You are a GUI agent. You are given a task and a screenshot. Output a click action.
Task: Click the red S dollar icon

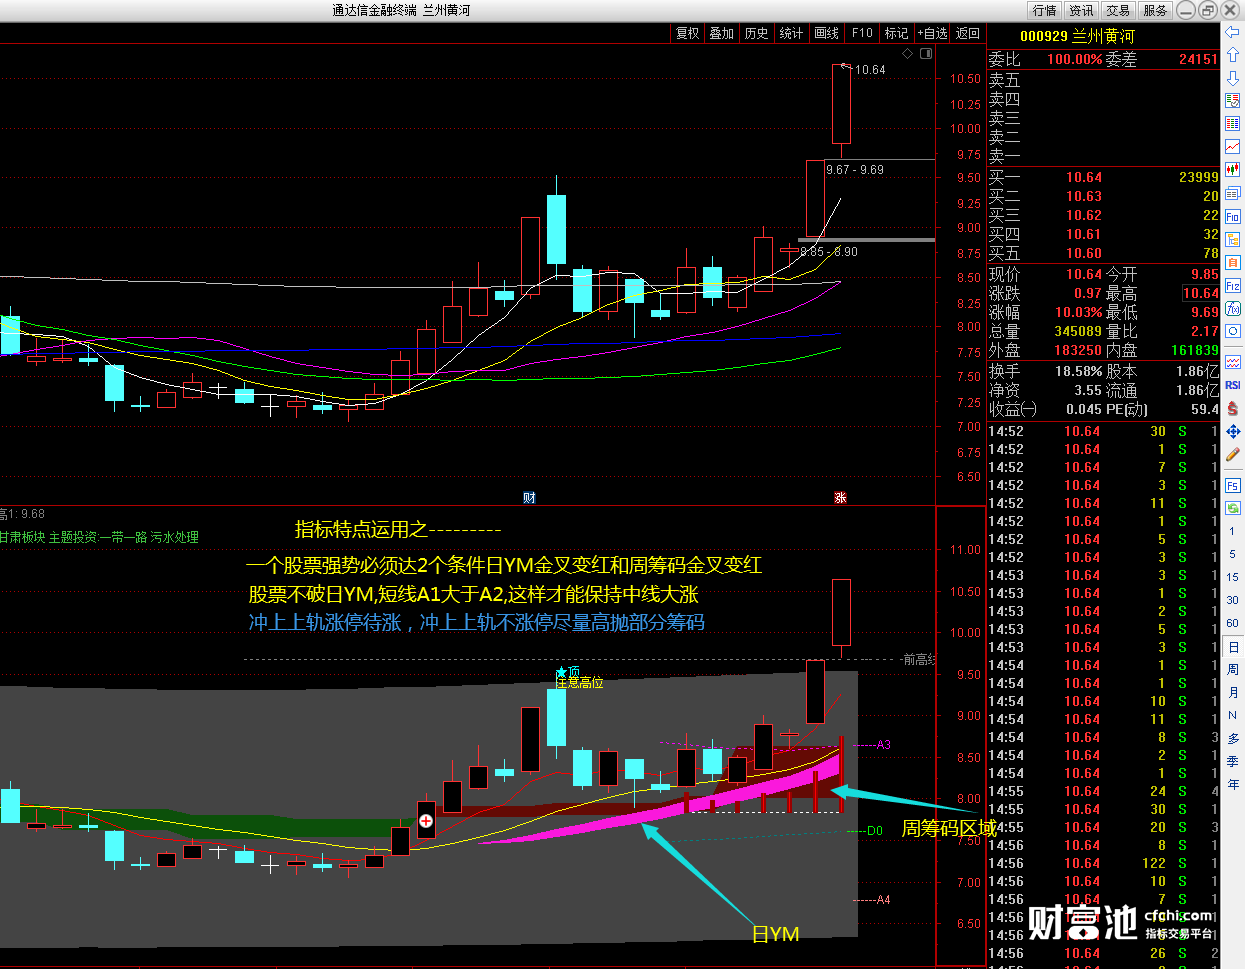pyautogui.click(x=1233, y=408)
